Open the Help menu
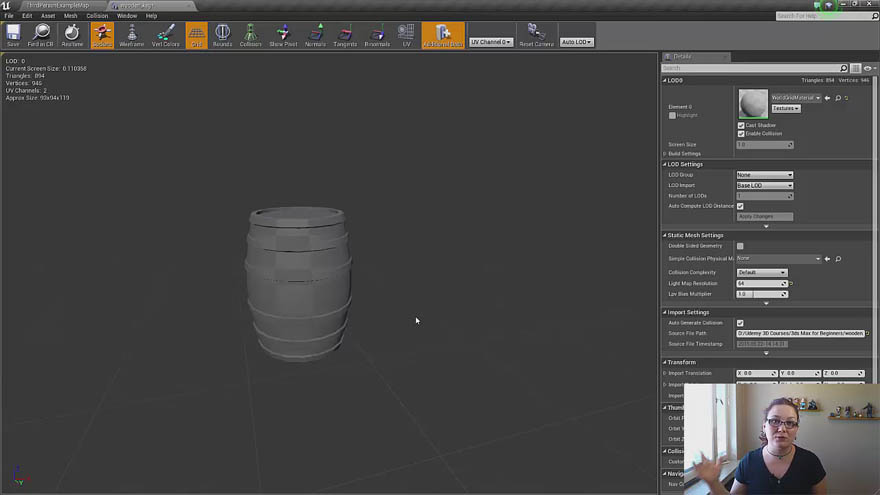This screenshot has height=495, width=880. coord(152,16)
